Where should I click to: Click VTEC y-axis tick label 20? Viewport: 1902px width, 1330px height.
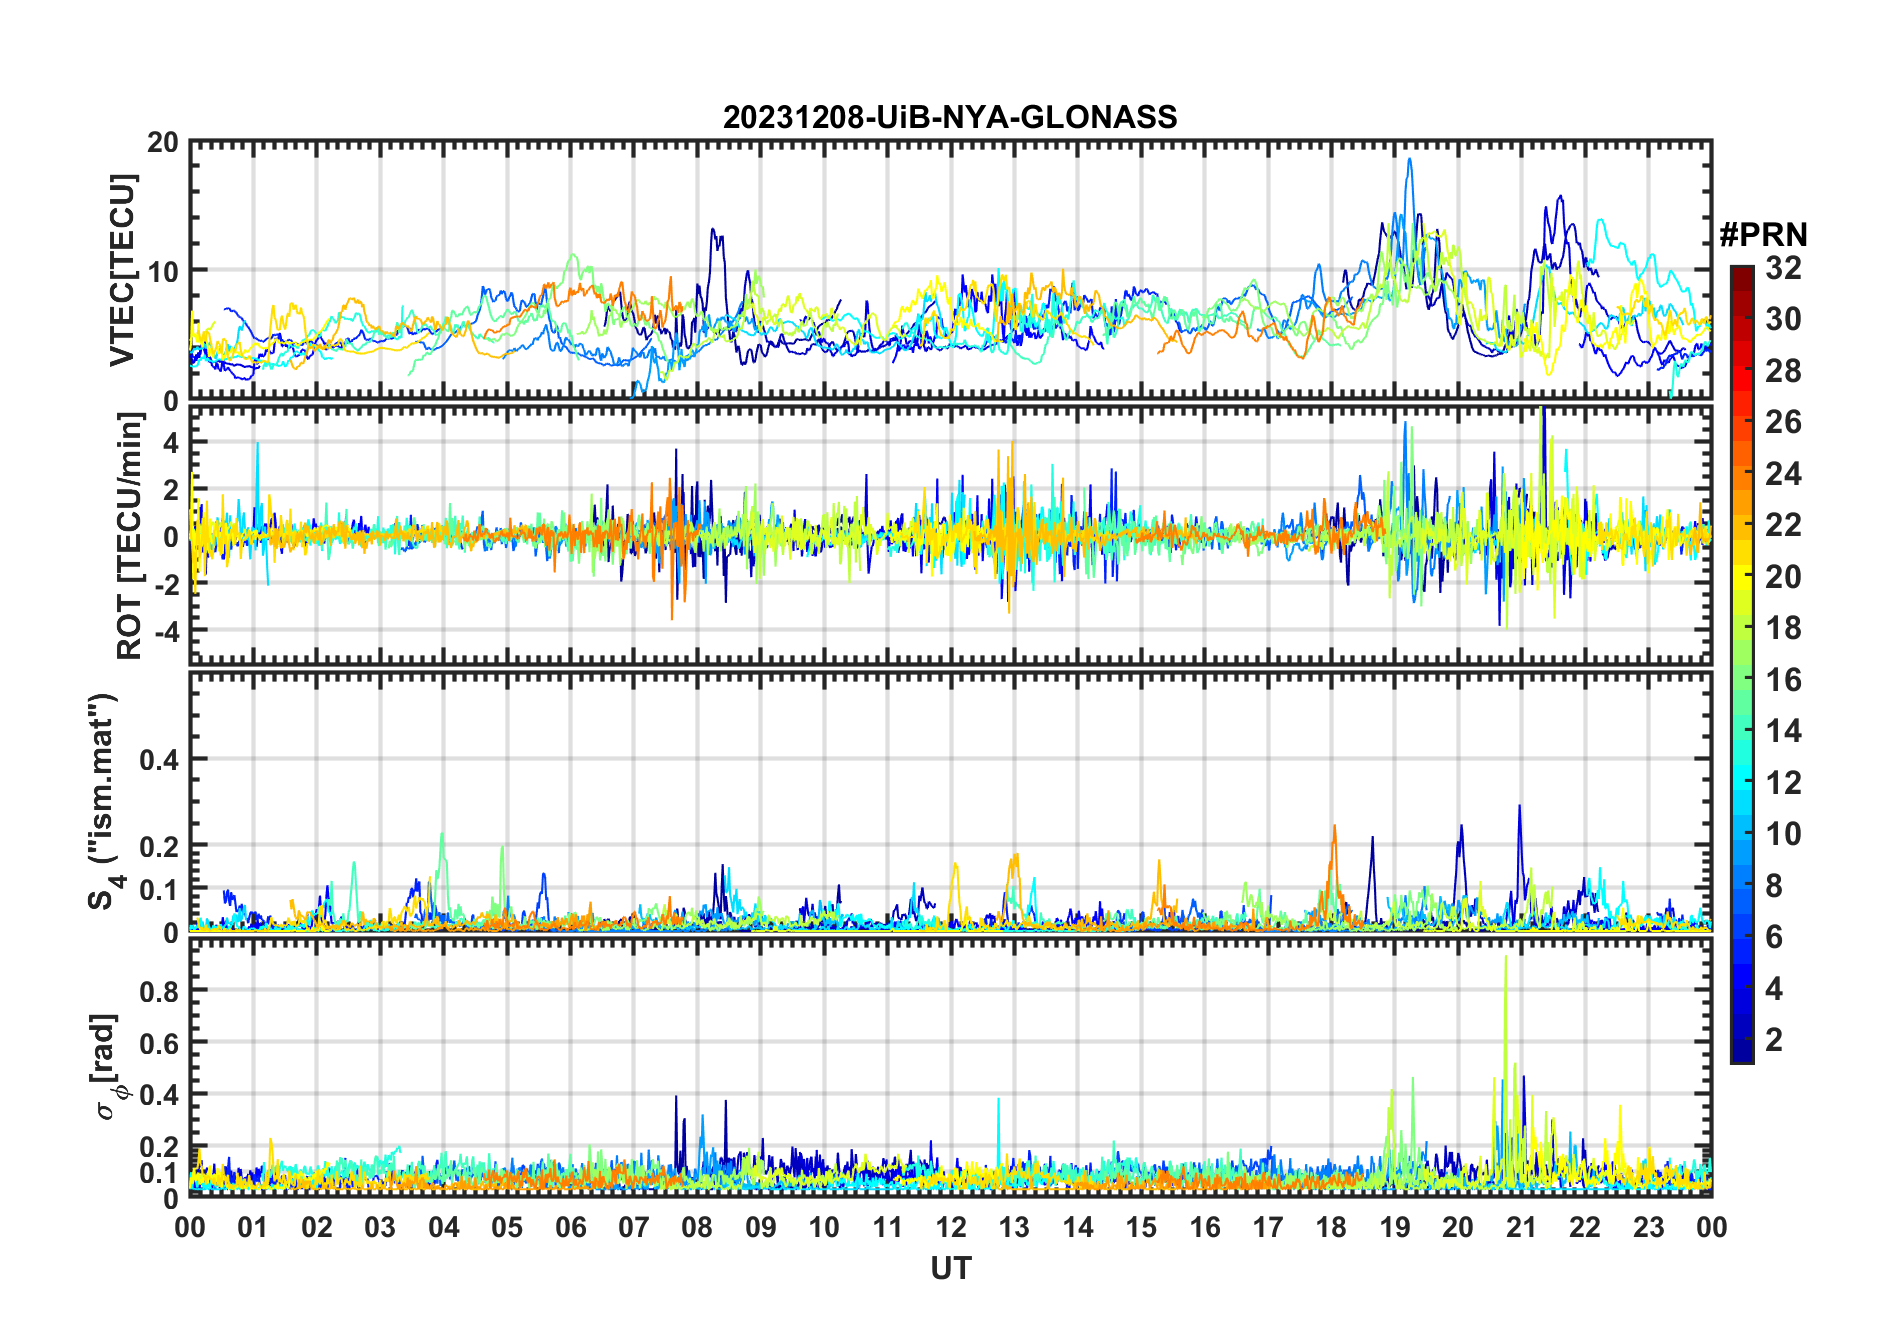[x=163, y=142]
